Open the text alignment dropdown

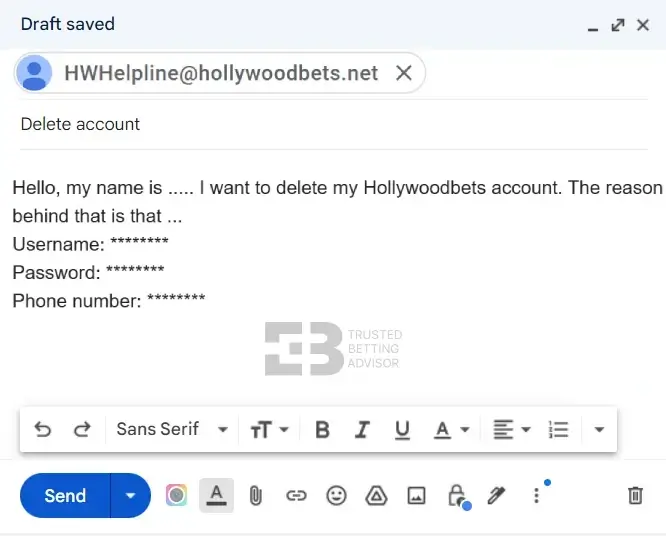[511, 430]
